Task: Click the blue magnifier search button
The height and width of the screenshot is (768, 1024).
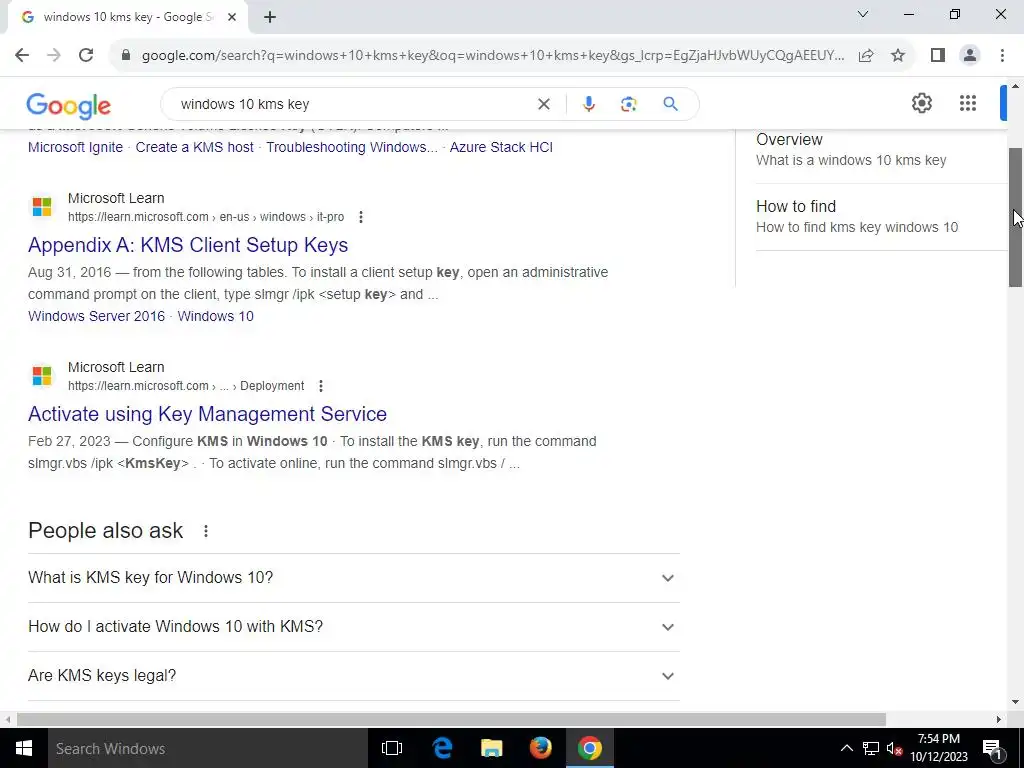Action: pyautogui.click(x=670, y=104)
